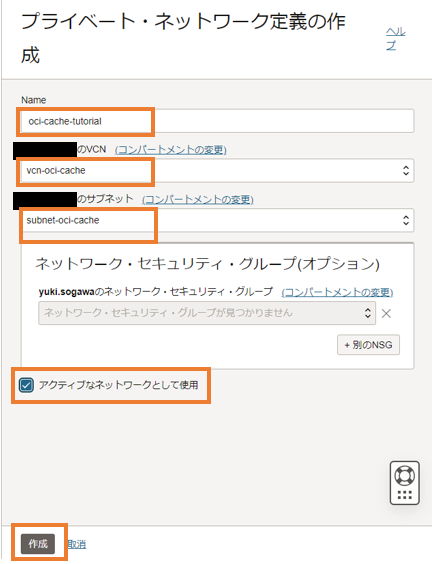Remove NSG row with X icon
434x564 pixels.
click(386, 314)
